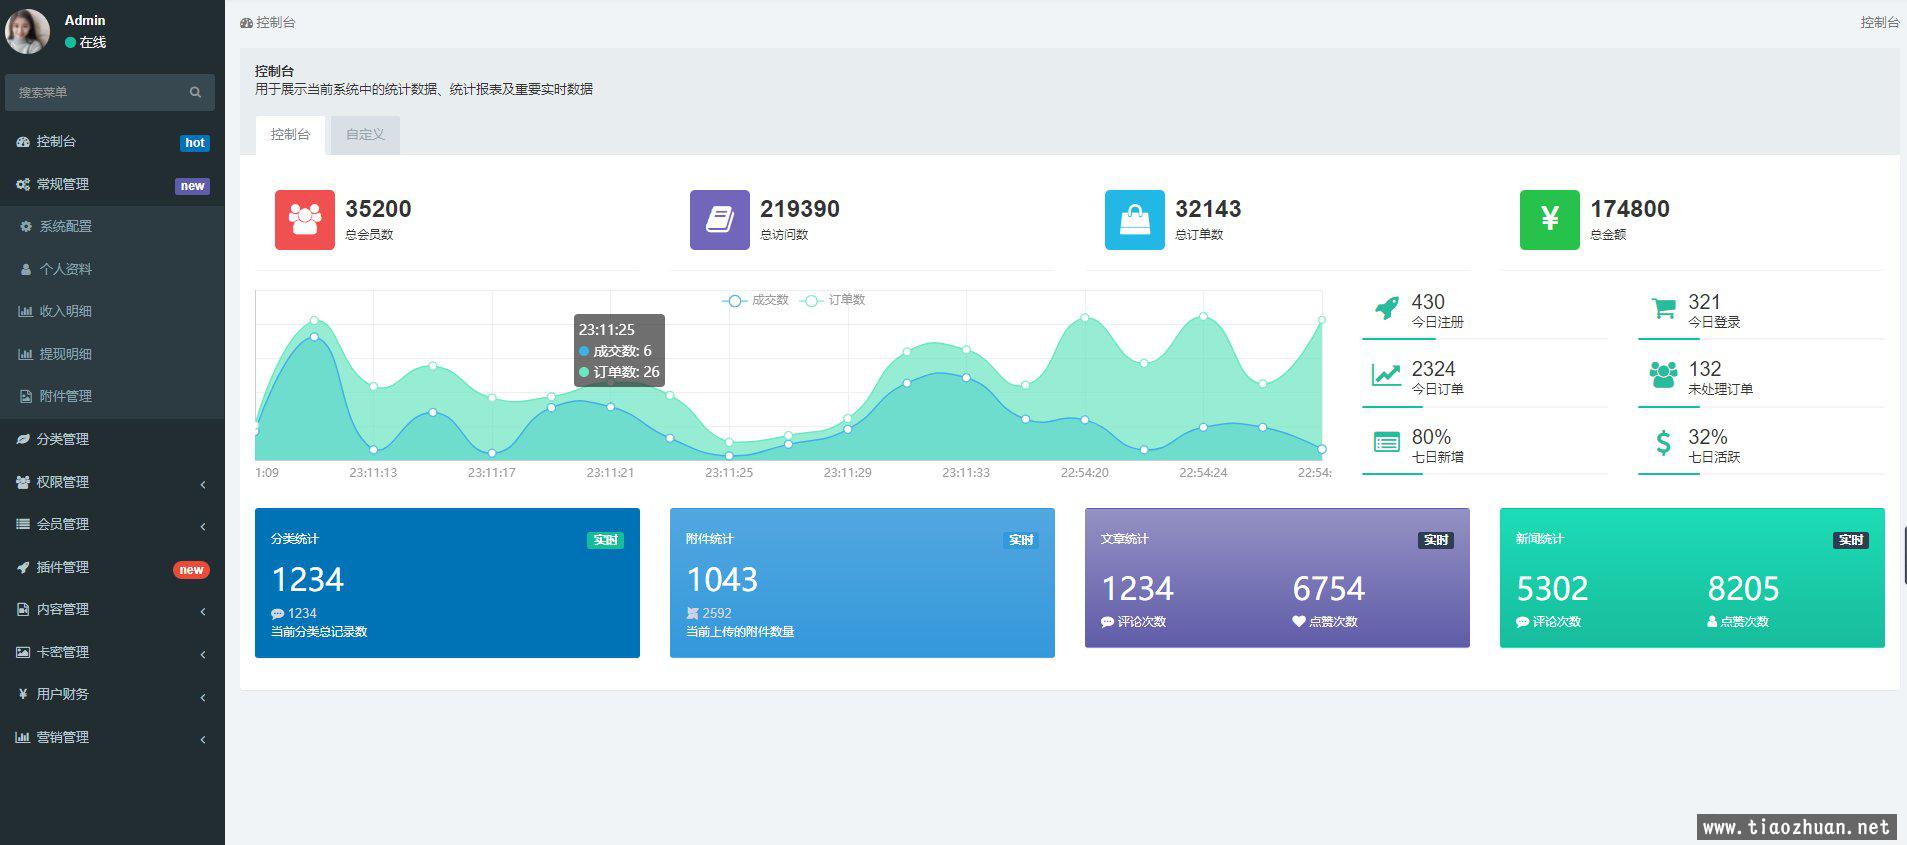
Task: Click the green 总金额 yen icon
Action: point(1550,220)
